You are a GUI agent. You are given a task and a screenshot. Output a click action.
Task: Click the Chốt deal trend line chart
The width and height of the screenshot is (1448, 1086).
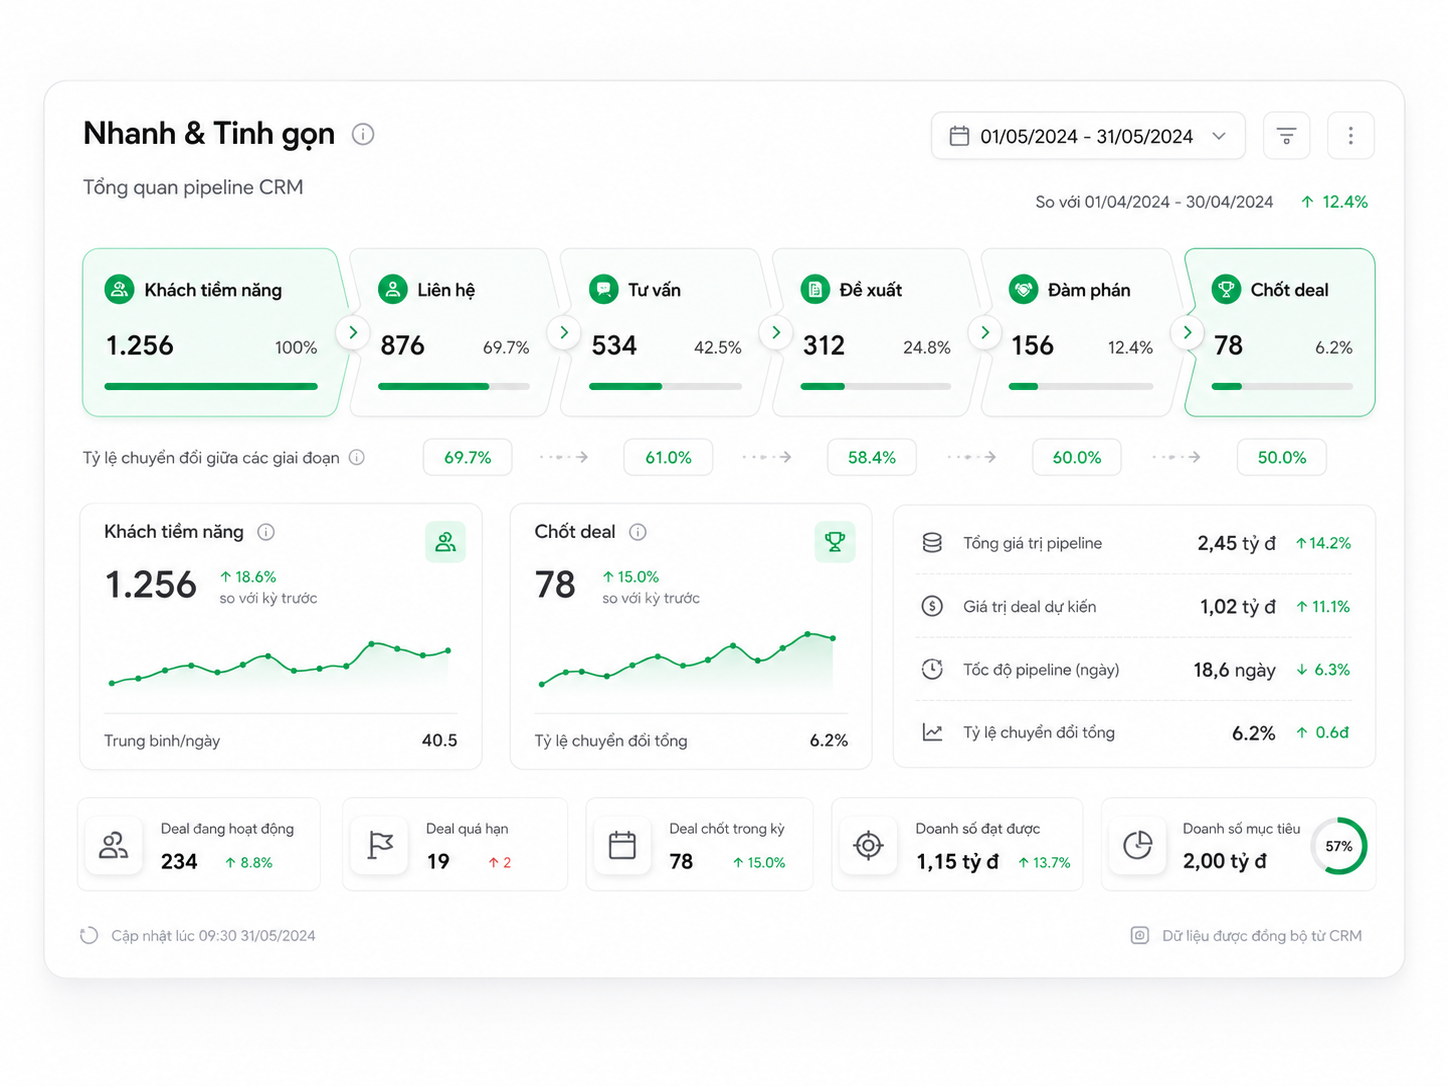click(x=688, y=660)
